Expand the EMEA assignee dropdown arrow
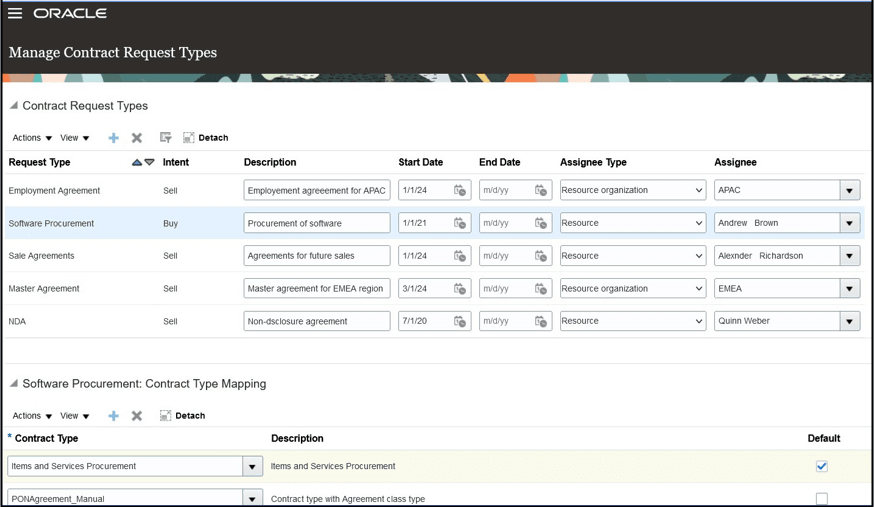Viewport: 874px width, 507px height. 849,289
